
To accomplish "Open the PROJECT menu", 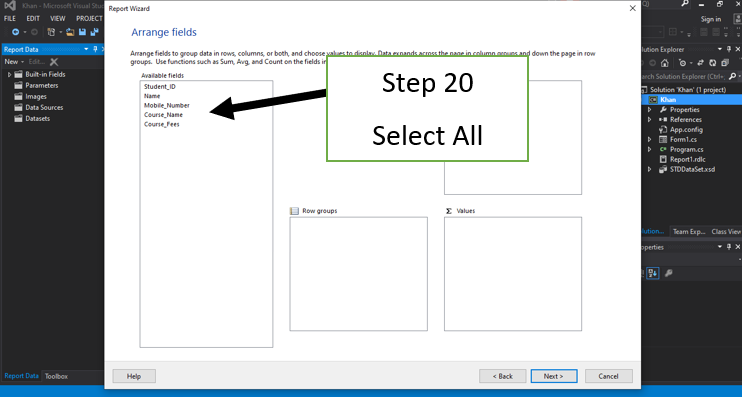I will pos(89,18).
